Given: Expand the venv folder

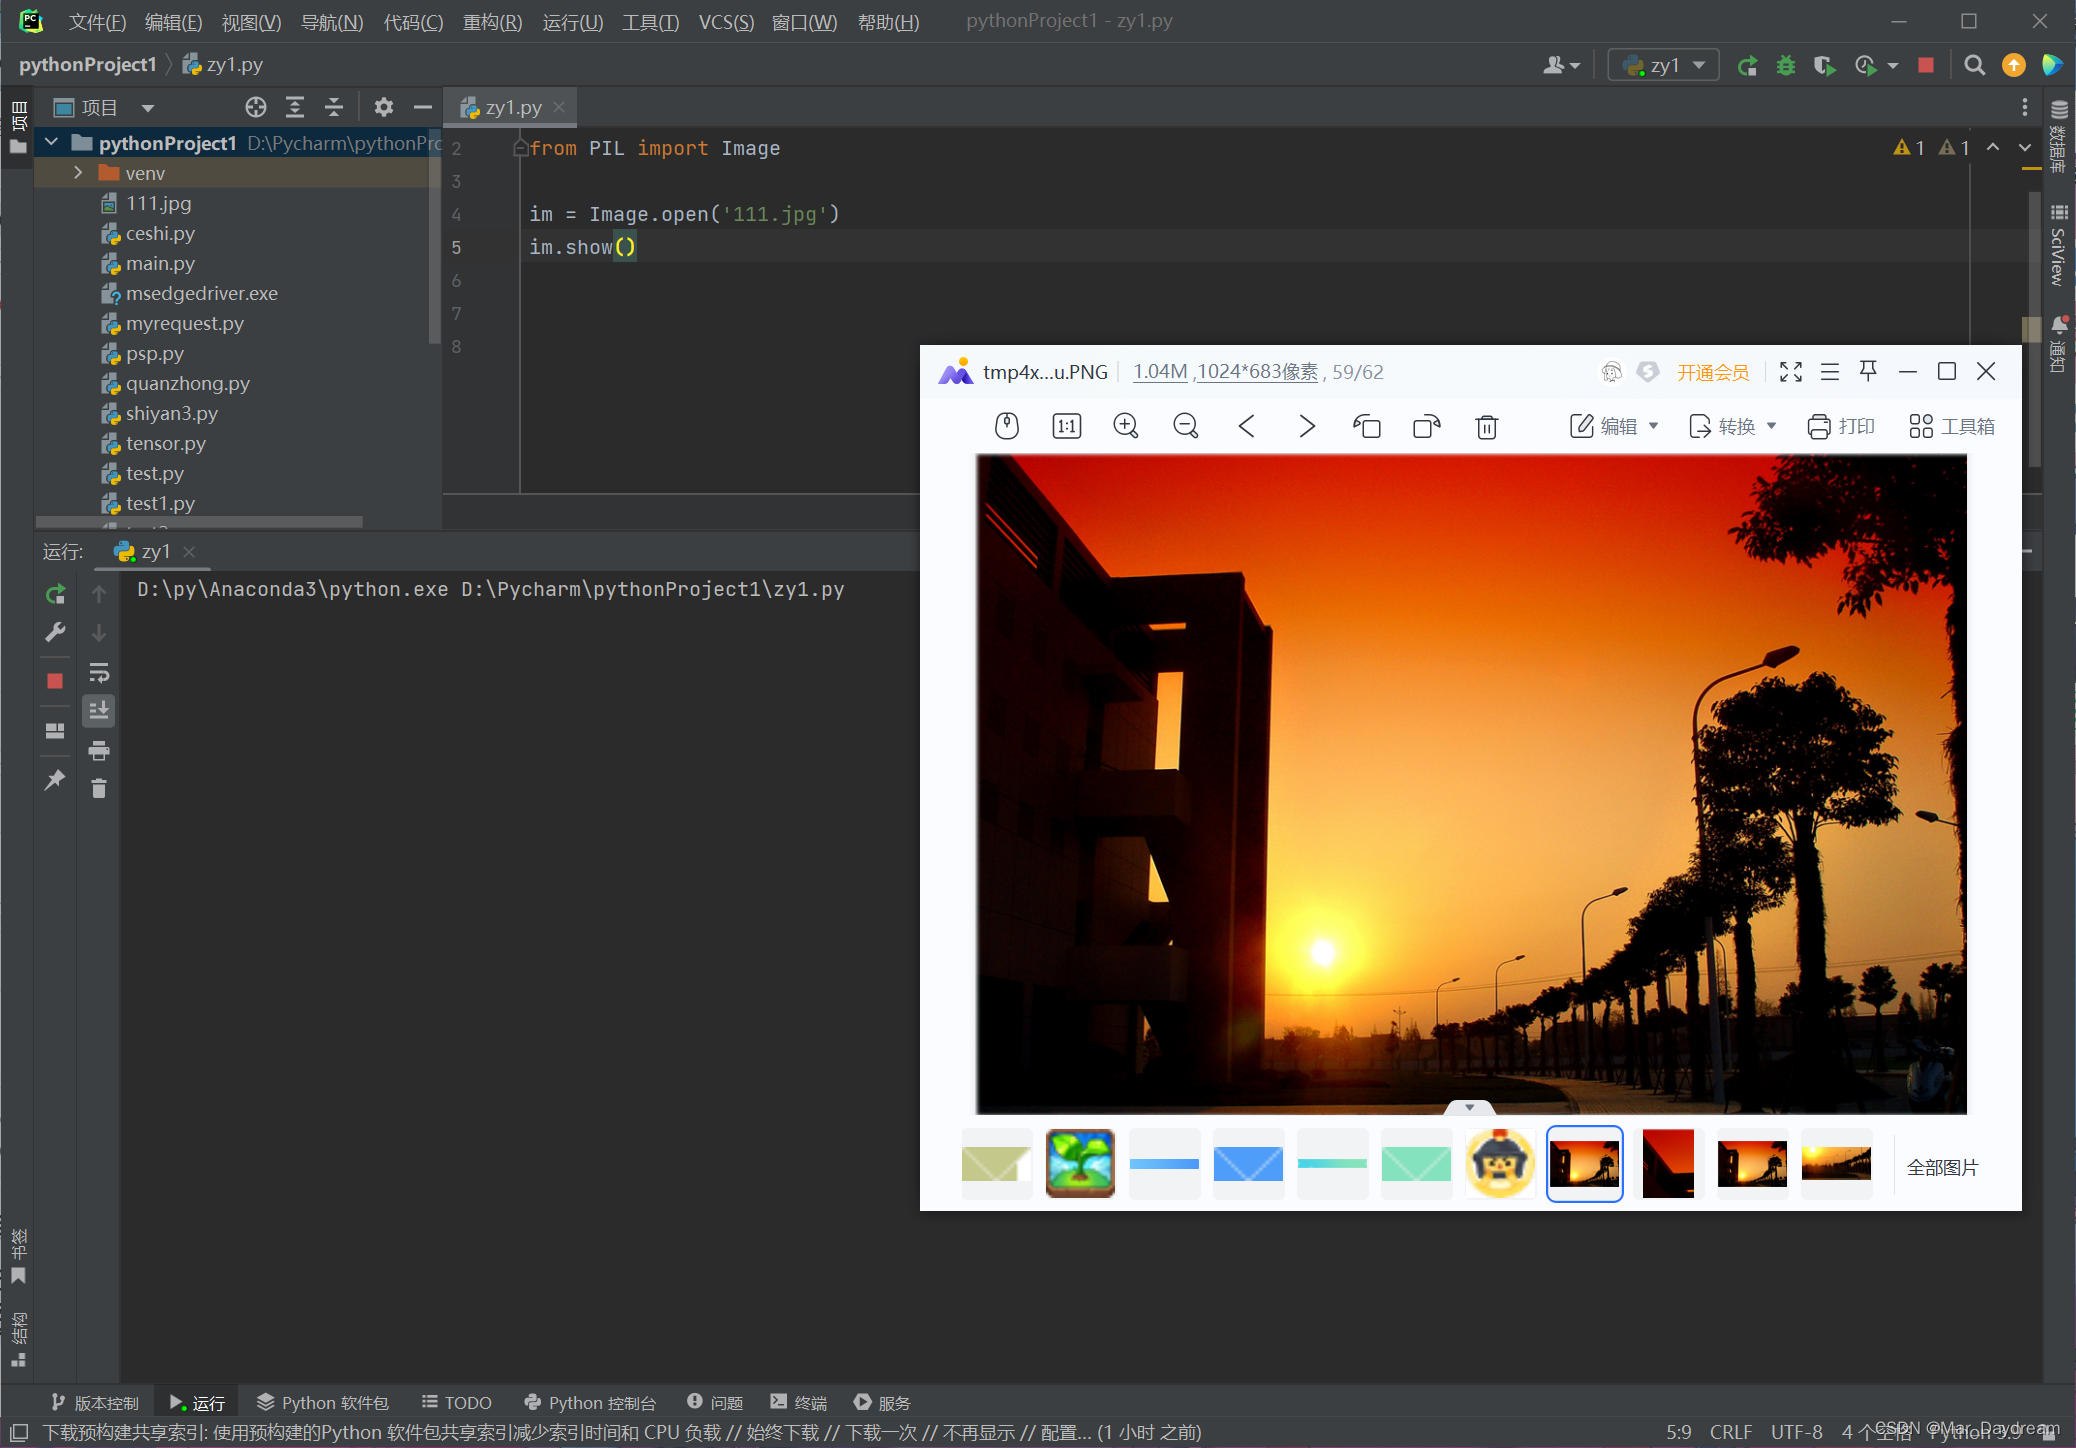Looking at the screenshot, I should [x=78, y=173].
